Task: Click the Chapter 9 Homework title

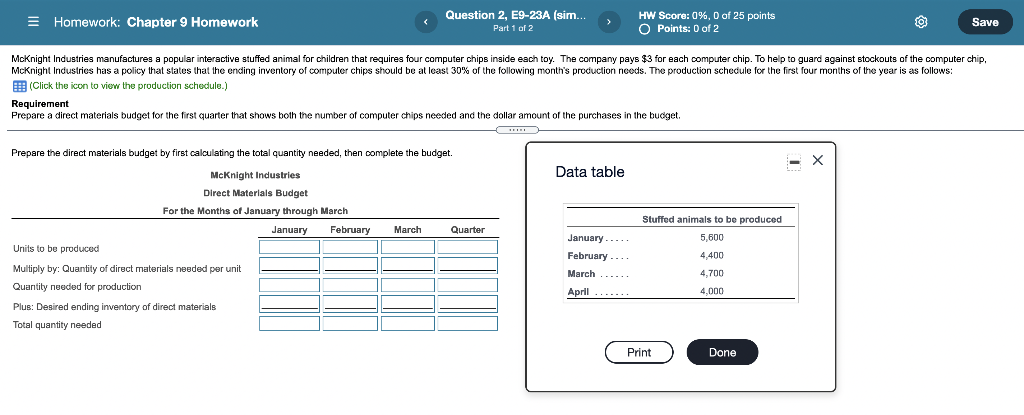Action: (192, 22)
